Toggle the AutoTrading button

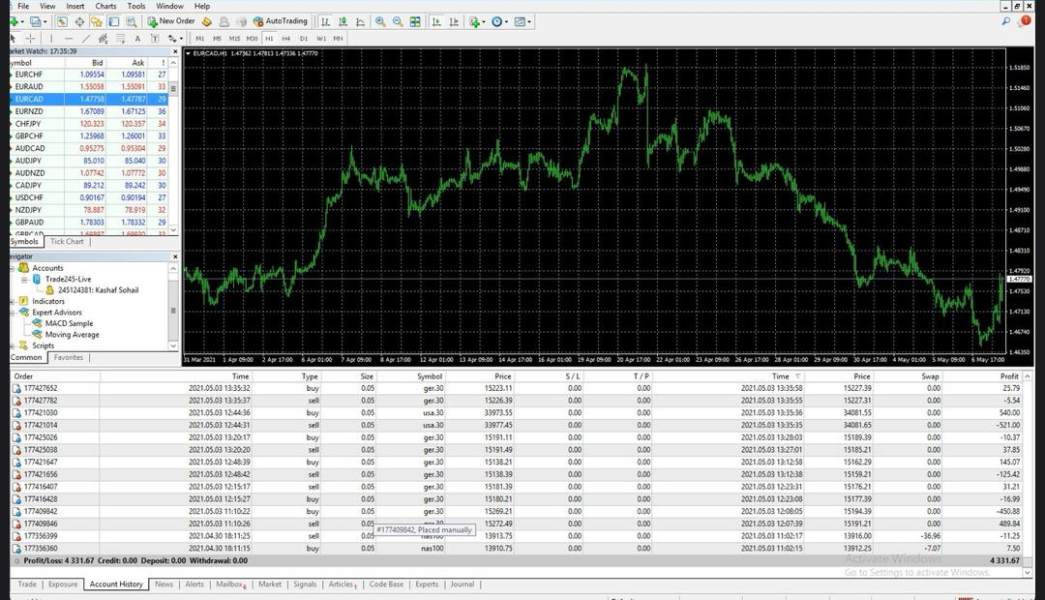280,21
